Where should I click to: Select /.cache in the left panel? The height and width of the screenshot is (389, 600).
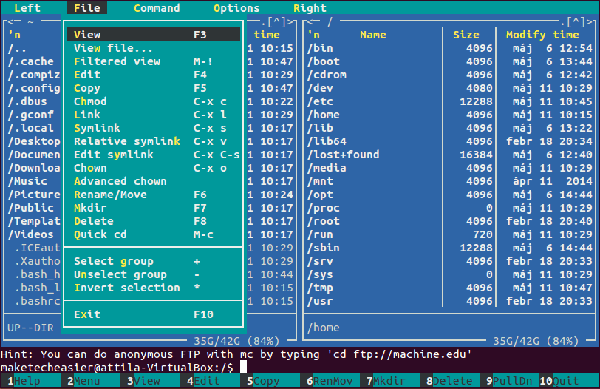coord(31,61)
